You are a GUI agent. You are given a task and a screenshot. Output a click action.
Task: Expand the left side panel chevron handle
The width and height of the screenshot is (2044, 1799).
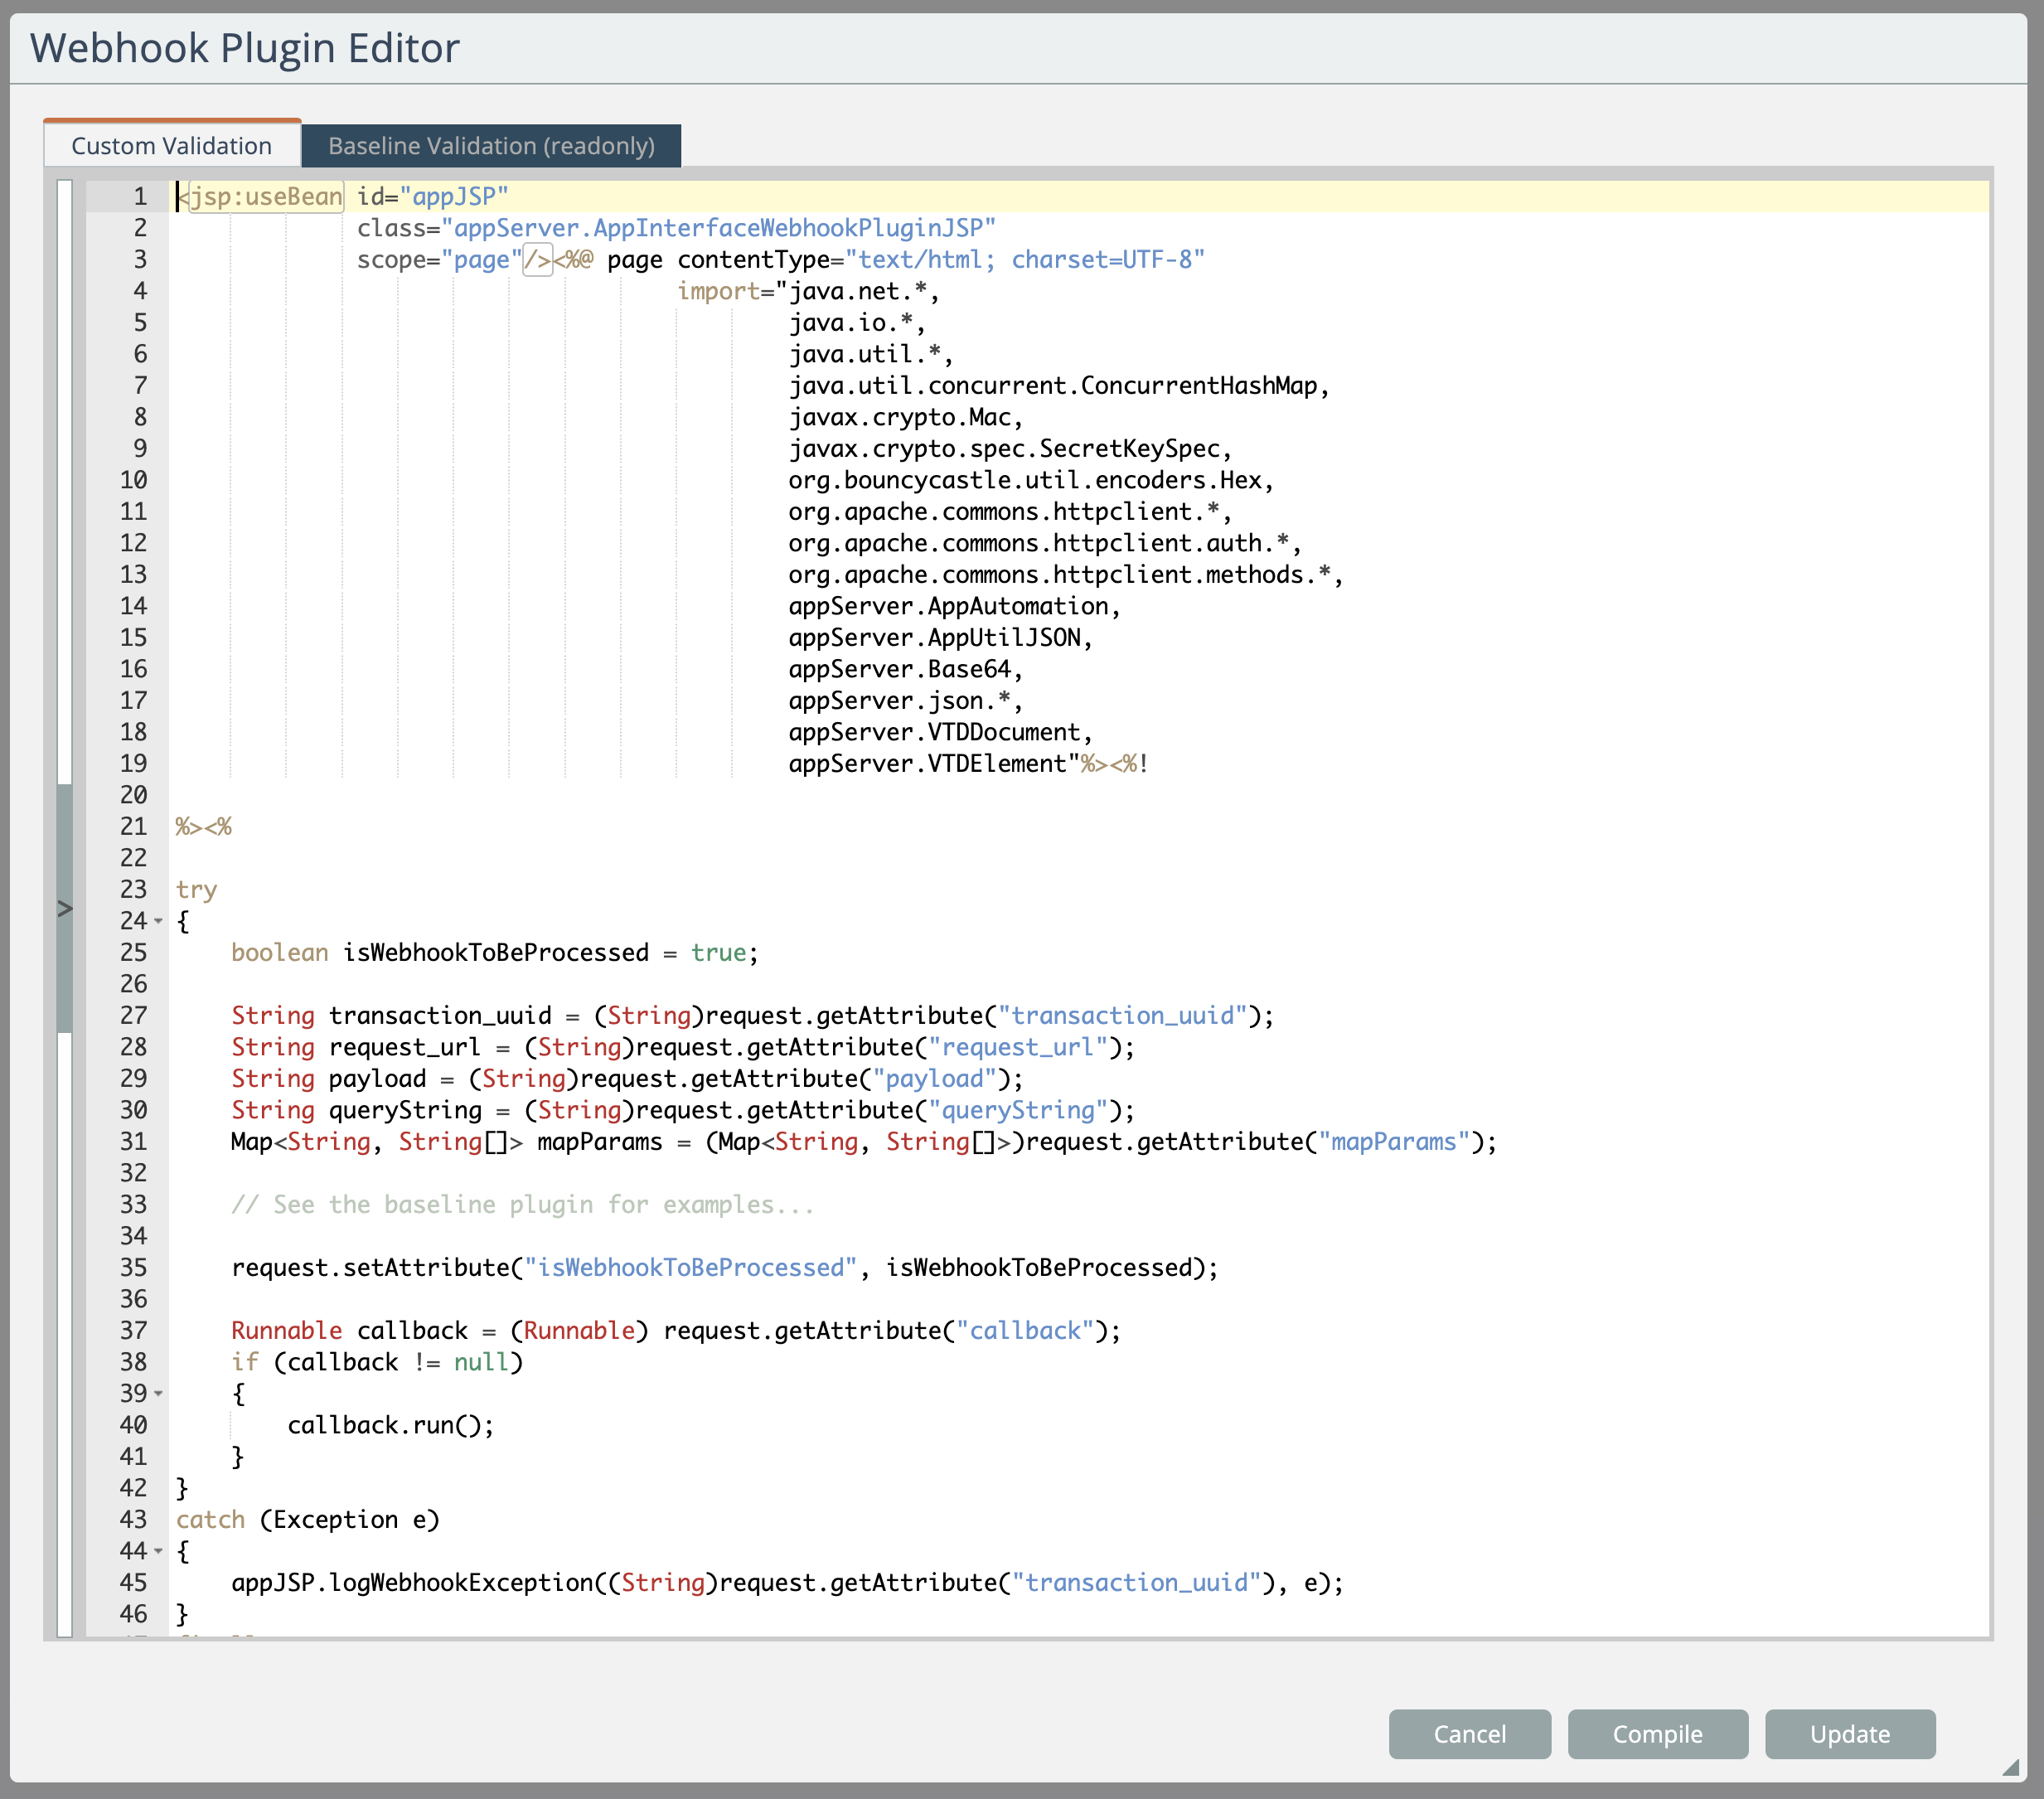coord(65,908)
